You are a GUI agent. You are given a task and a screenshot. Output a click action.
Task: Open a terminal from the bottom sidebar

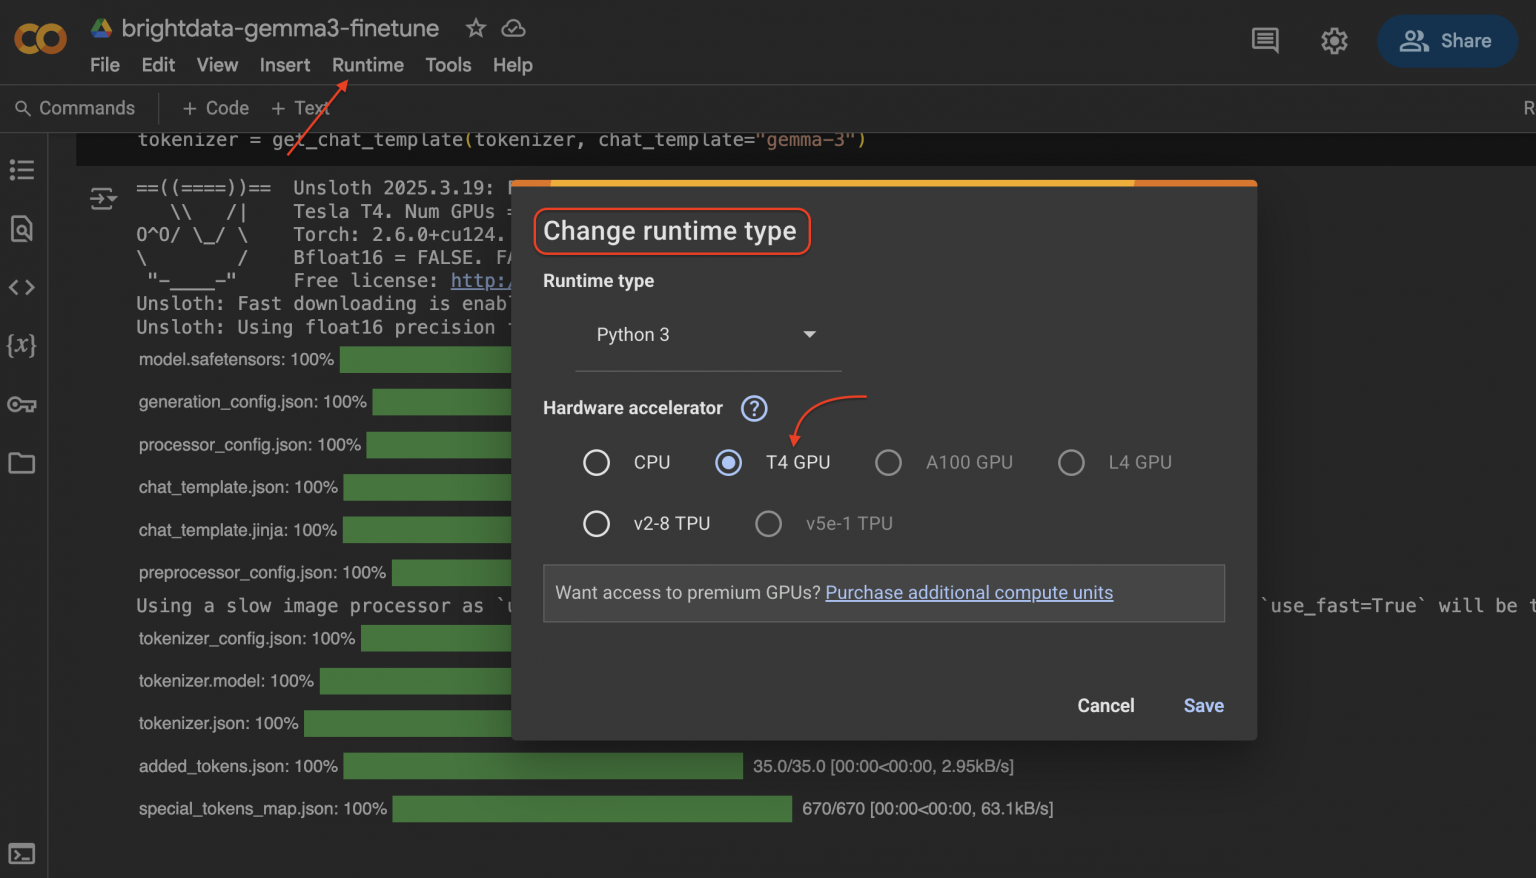[22, 853]
